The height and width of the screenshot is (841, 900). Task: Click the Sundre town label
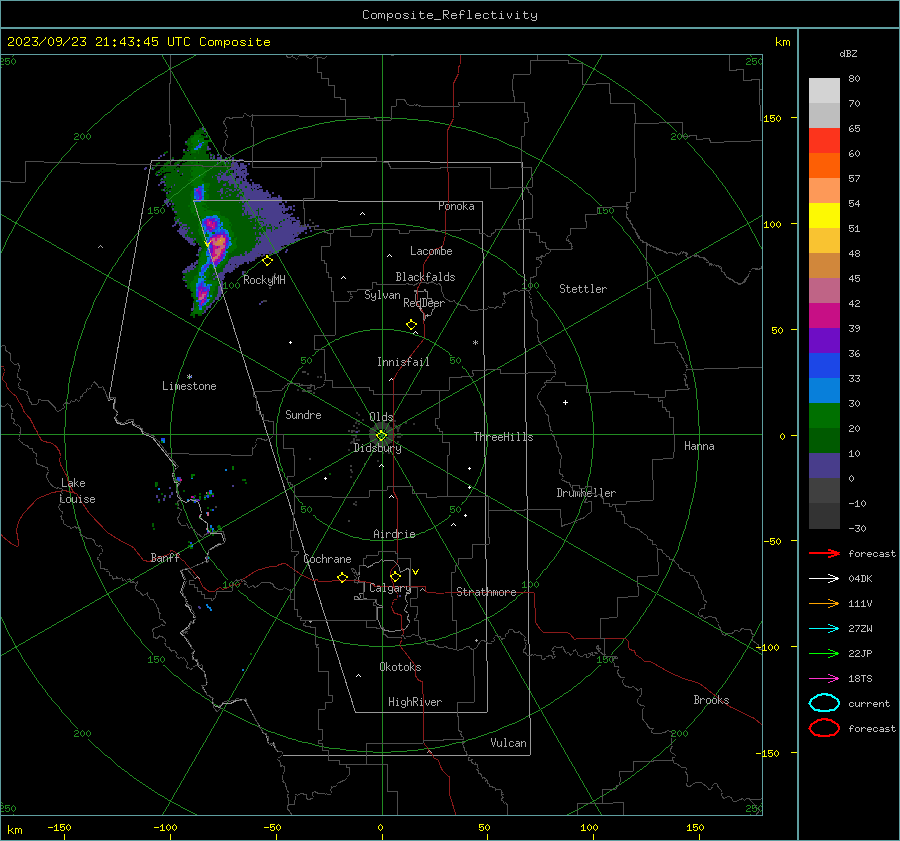303,414
